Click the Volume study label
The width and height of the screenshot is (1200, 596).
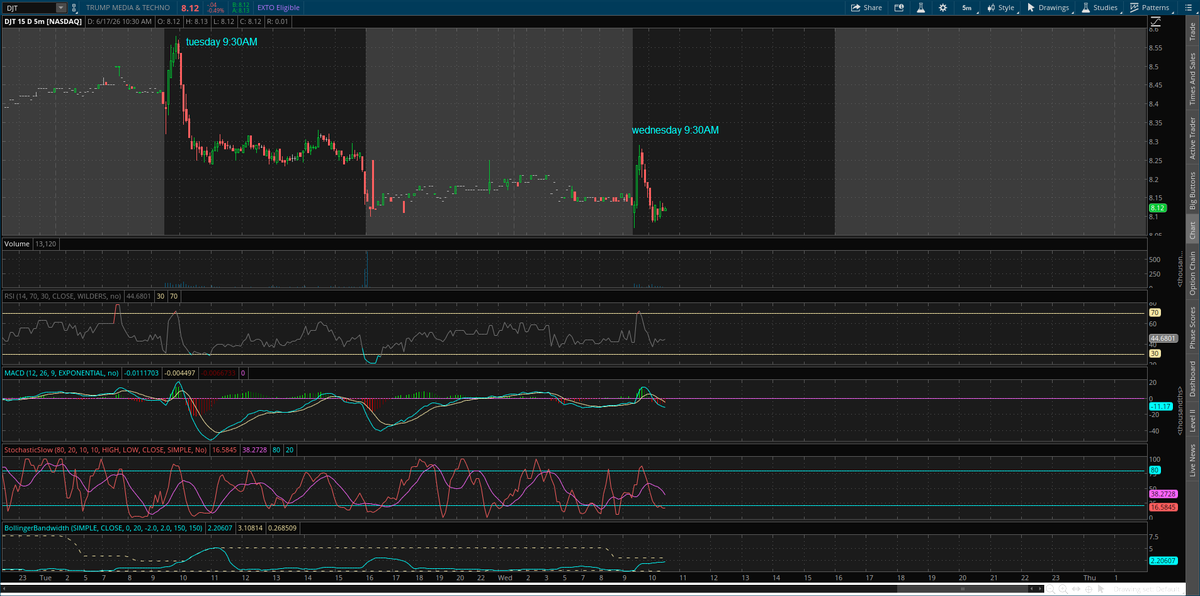[x=17, y=244]
